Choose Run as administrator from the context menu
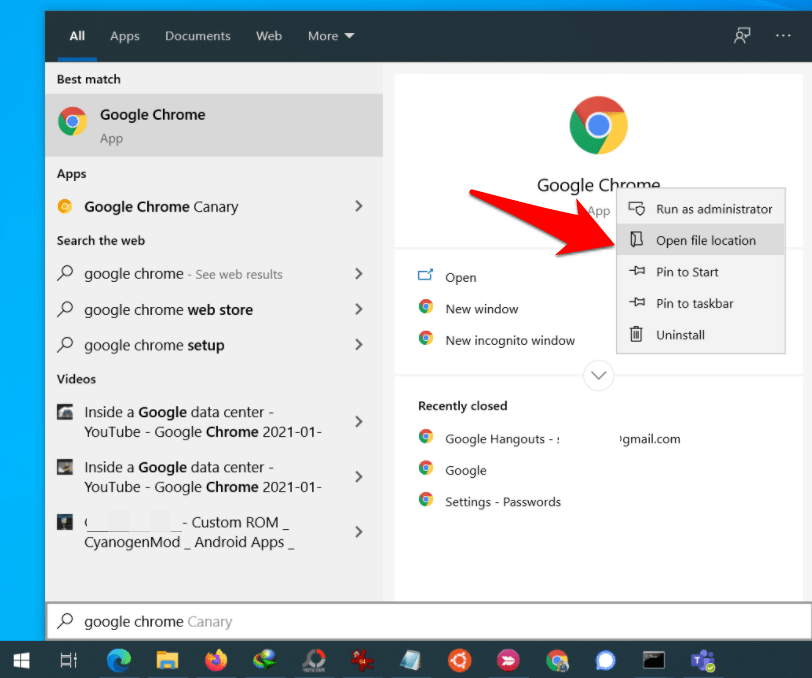Viewport: 812px width, 678px height. [x=713, y=209]
